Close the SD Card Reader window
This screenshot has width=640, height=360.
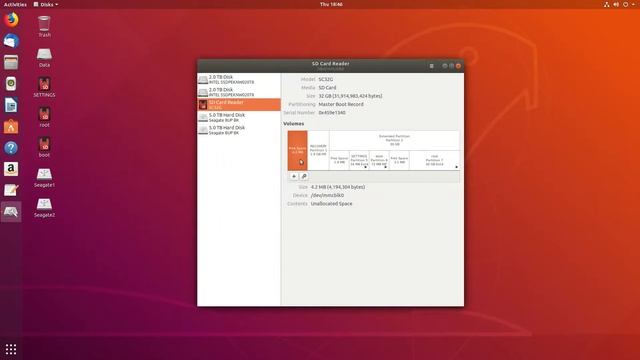coord(458,66)
